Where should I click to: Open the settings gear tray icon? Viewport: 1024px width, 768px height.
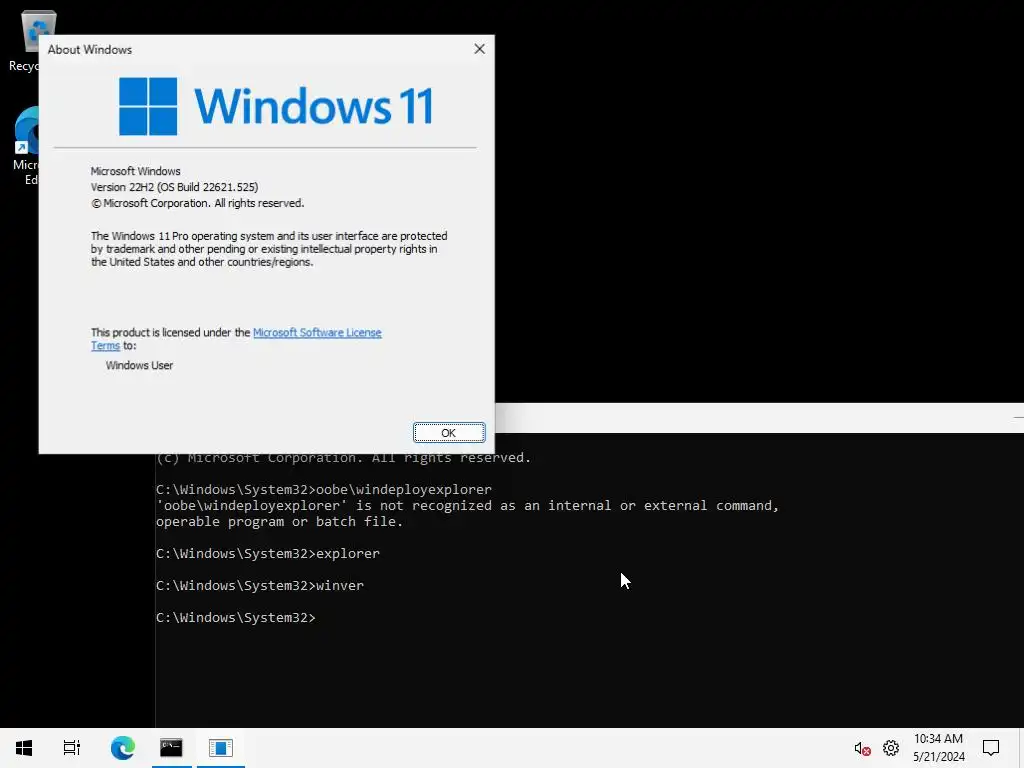(891, 748)
